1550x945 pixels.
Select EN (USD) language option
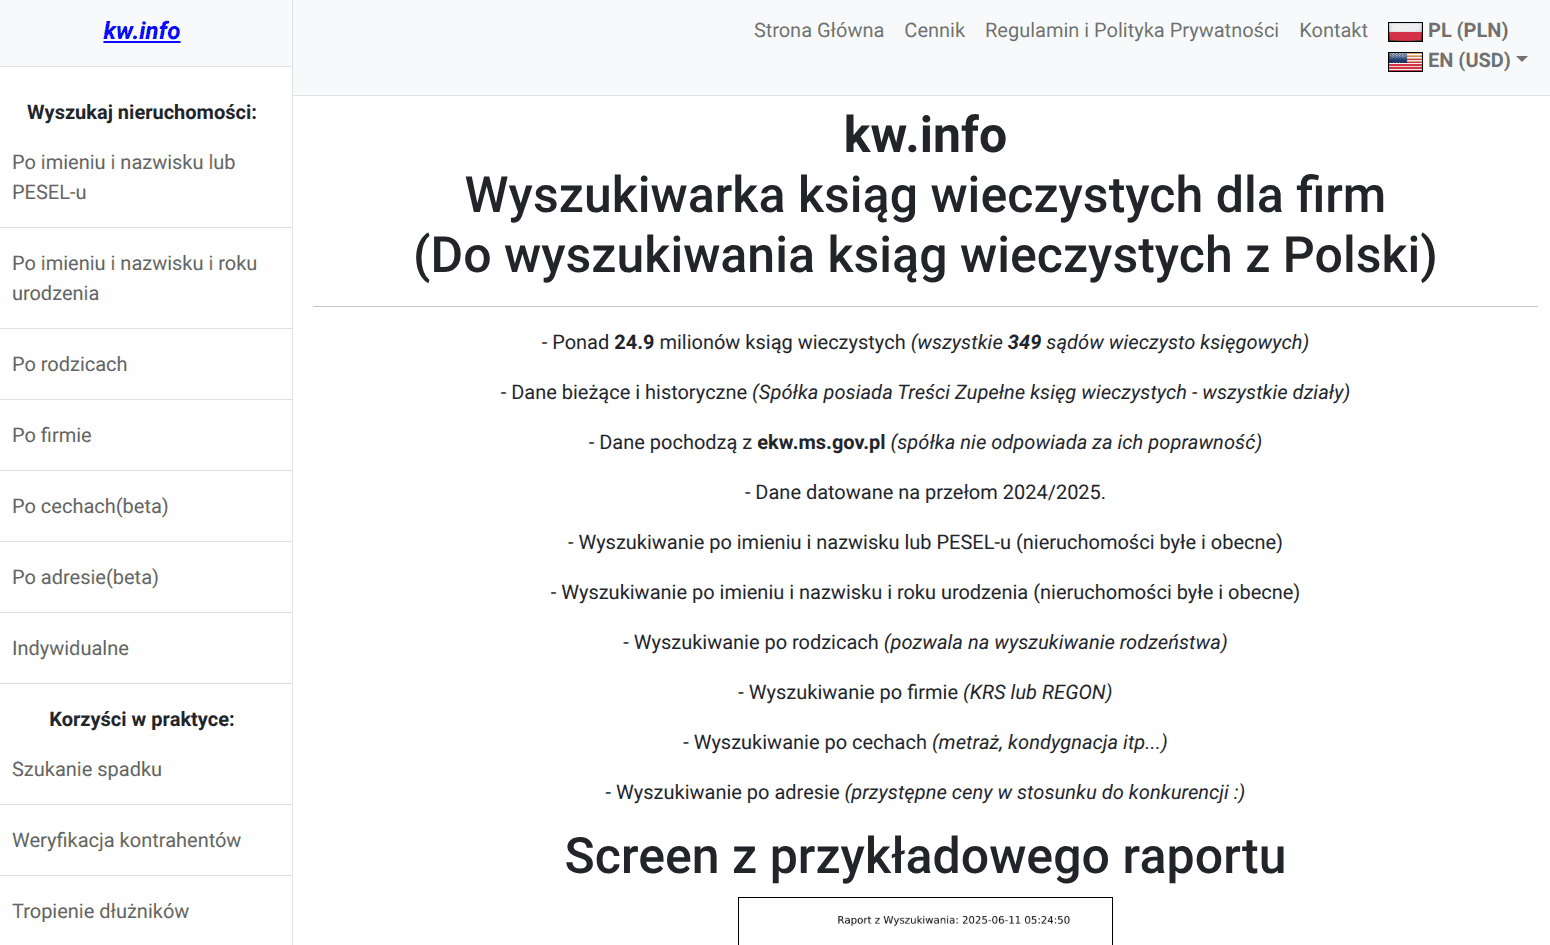1469,60
